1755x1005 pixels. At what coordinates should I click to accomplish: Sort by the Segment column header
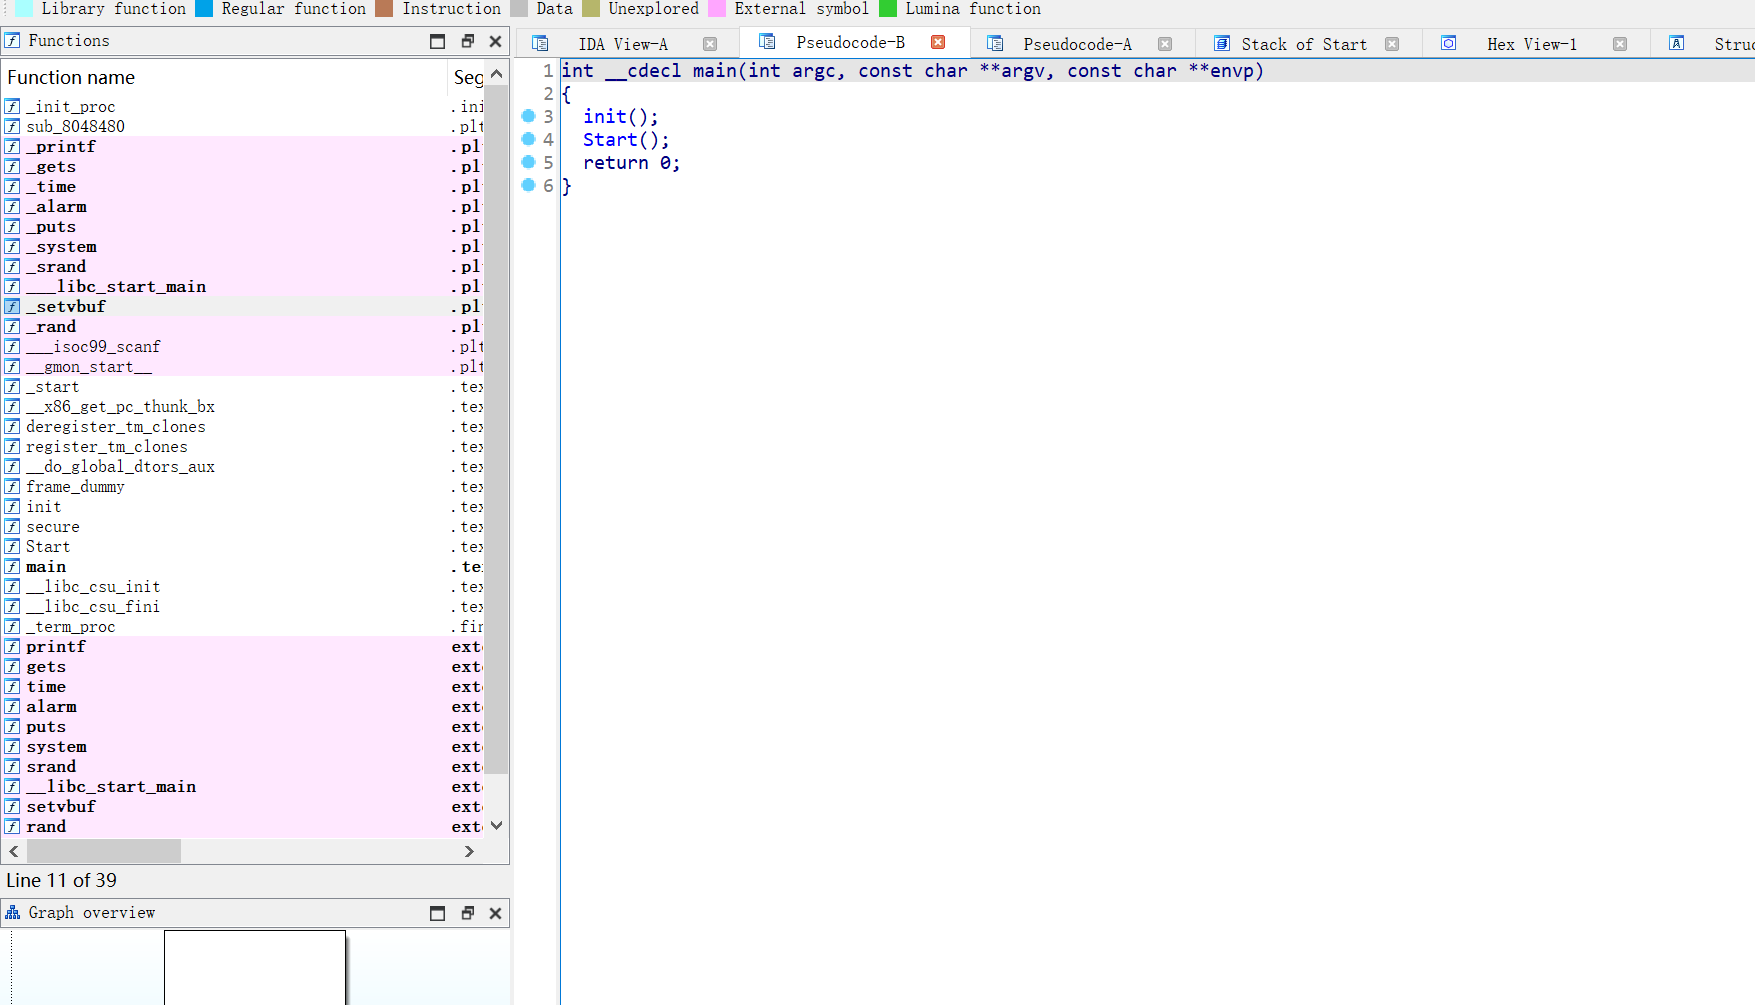(468, 77)
